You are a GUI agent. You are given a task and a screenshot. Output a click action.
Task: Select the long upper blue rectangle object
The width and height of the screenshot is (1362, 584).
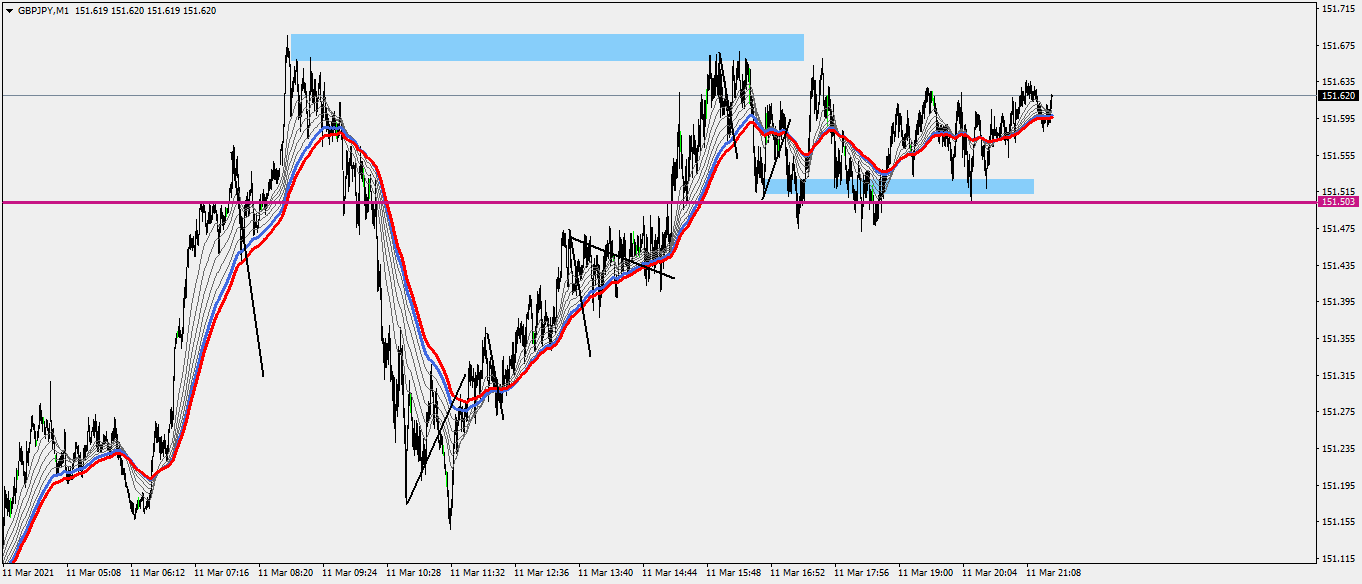[x=547, y=47]
